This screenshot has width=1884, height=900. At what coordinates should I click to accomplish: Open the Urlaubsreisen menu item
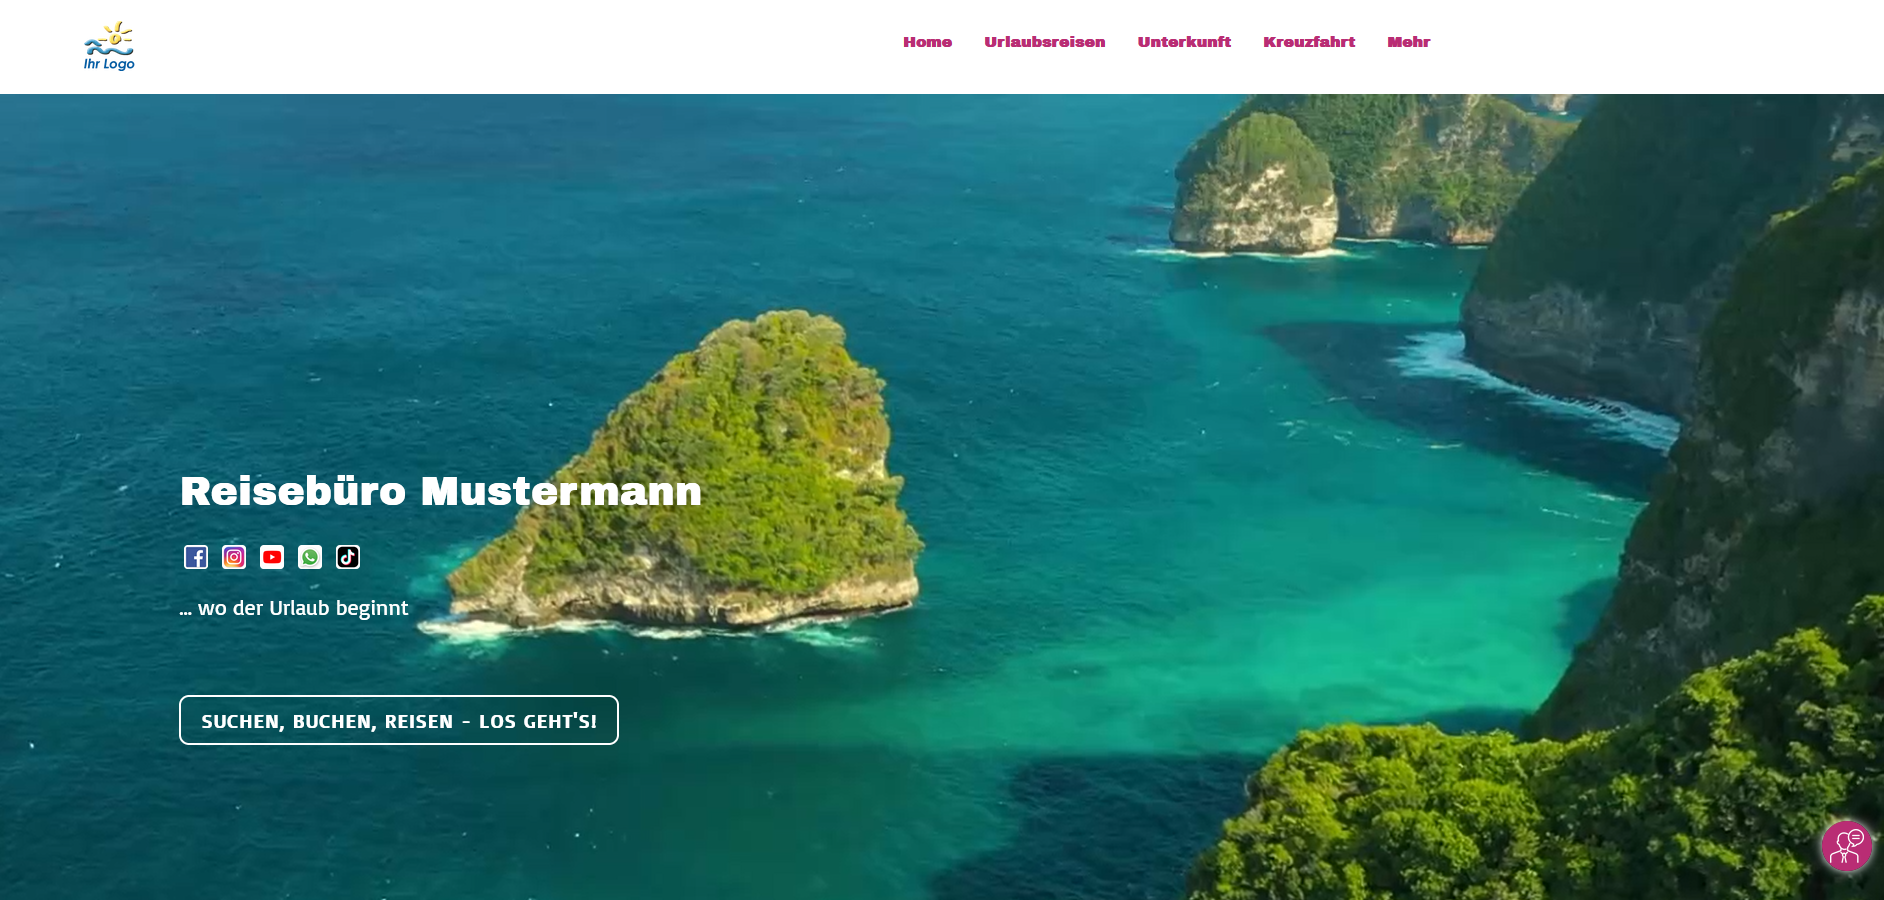tap(1044, 42)
